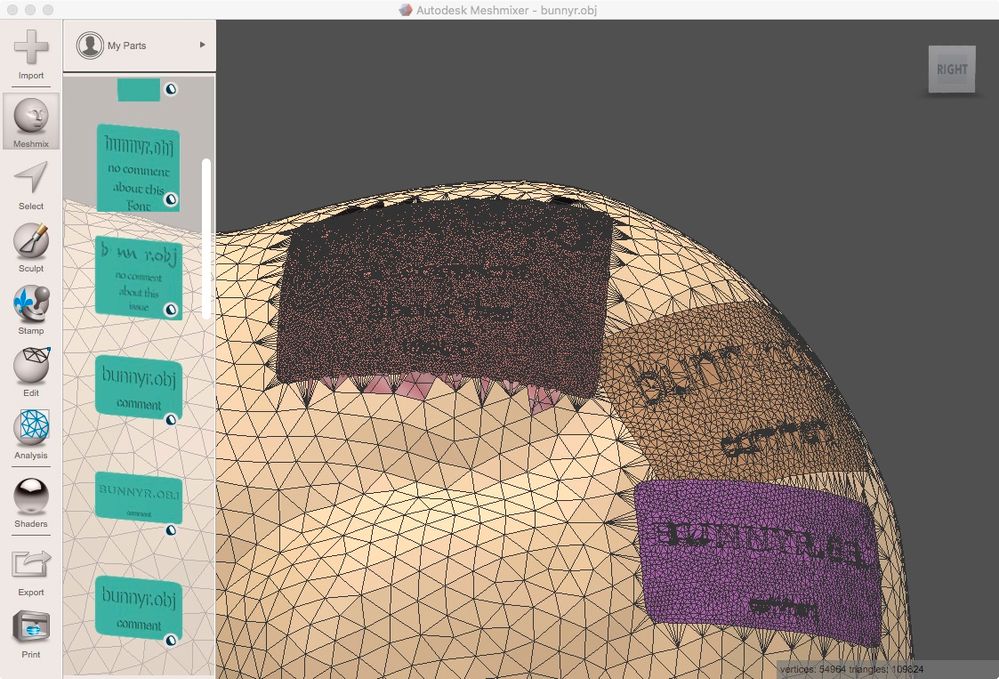Click the parts list vertical scrollbar
This screenshot has height=679, width=999.
tap(206, 239)
